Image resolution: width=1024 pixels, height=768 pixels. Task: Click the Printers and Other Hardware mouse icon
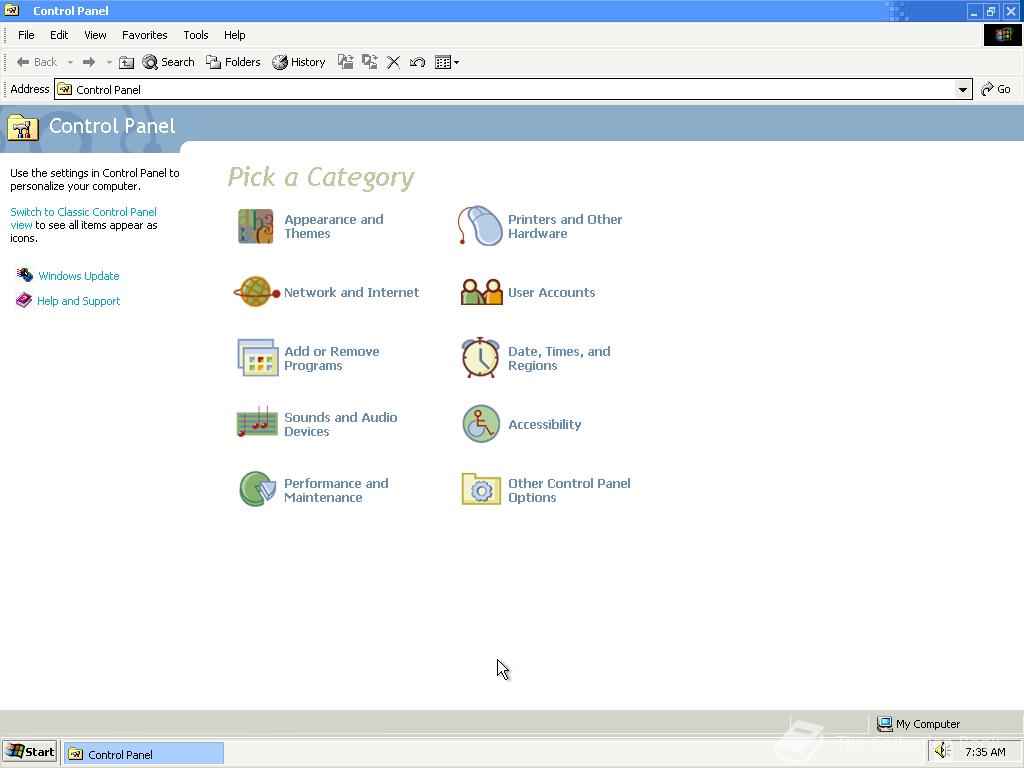480,225
